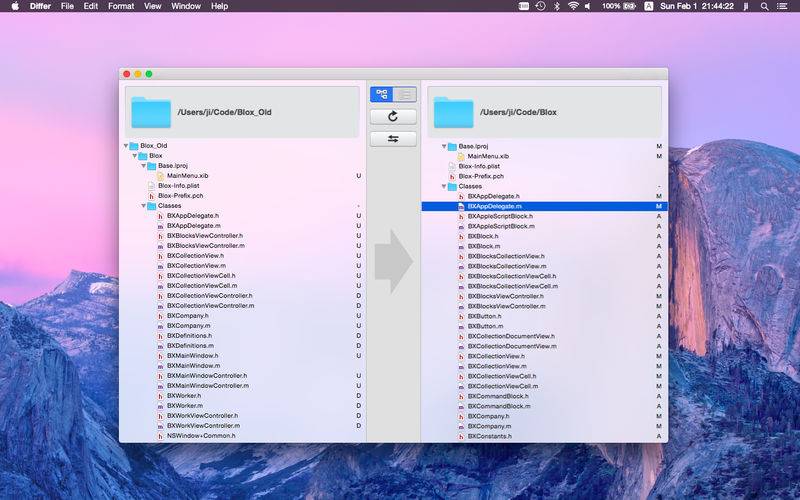Open the Format menu
The image size is (800, 500).
click(121, 6)
